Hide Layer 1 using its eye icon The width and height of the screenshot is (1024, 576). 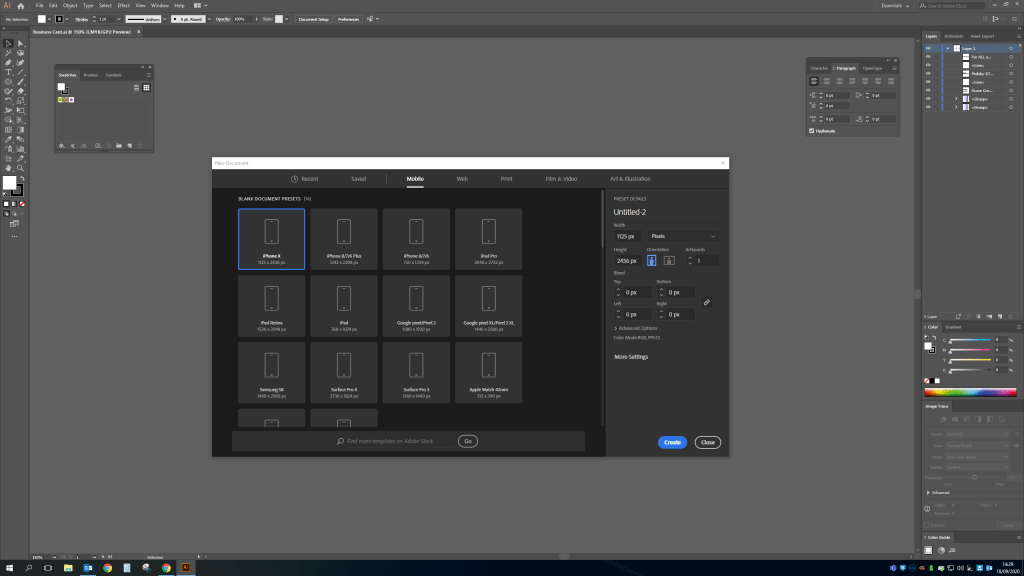[x=929, y=48]
